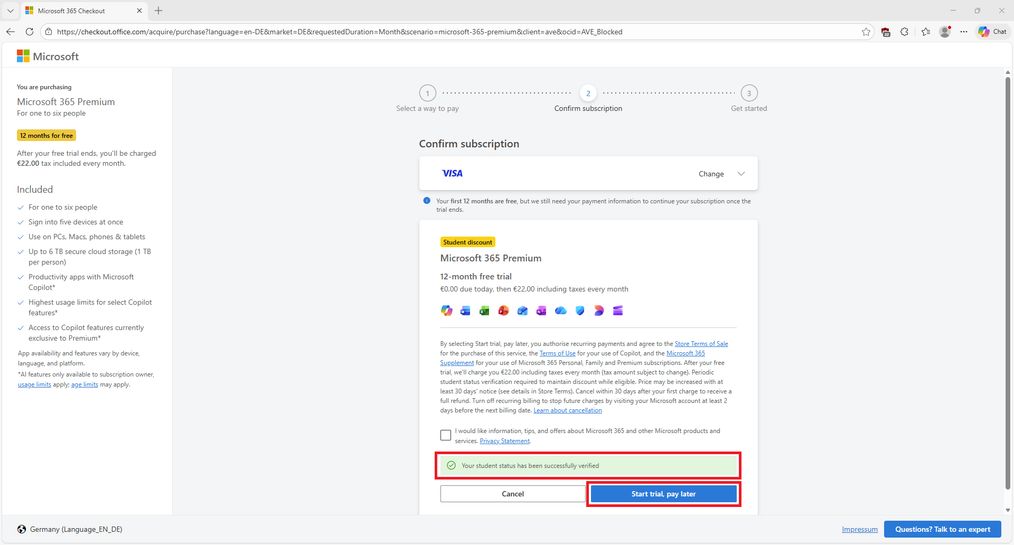The width and height of the screenshot is (1014, 545).
Task: Add page to favorites with star icon
Action: point(866,32)
